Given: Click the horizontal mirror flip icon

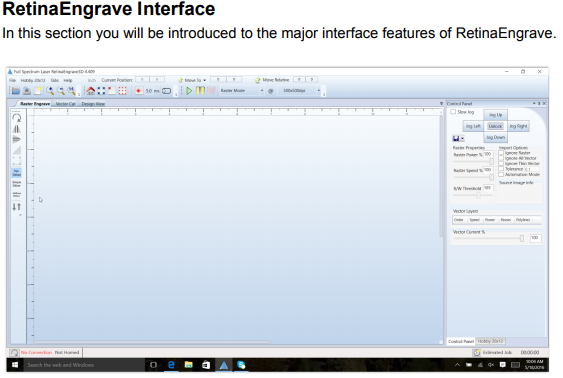Looking at the screenshot, I should point(17,129).
